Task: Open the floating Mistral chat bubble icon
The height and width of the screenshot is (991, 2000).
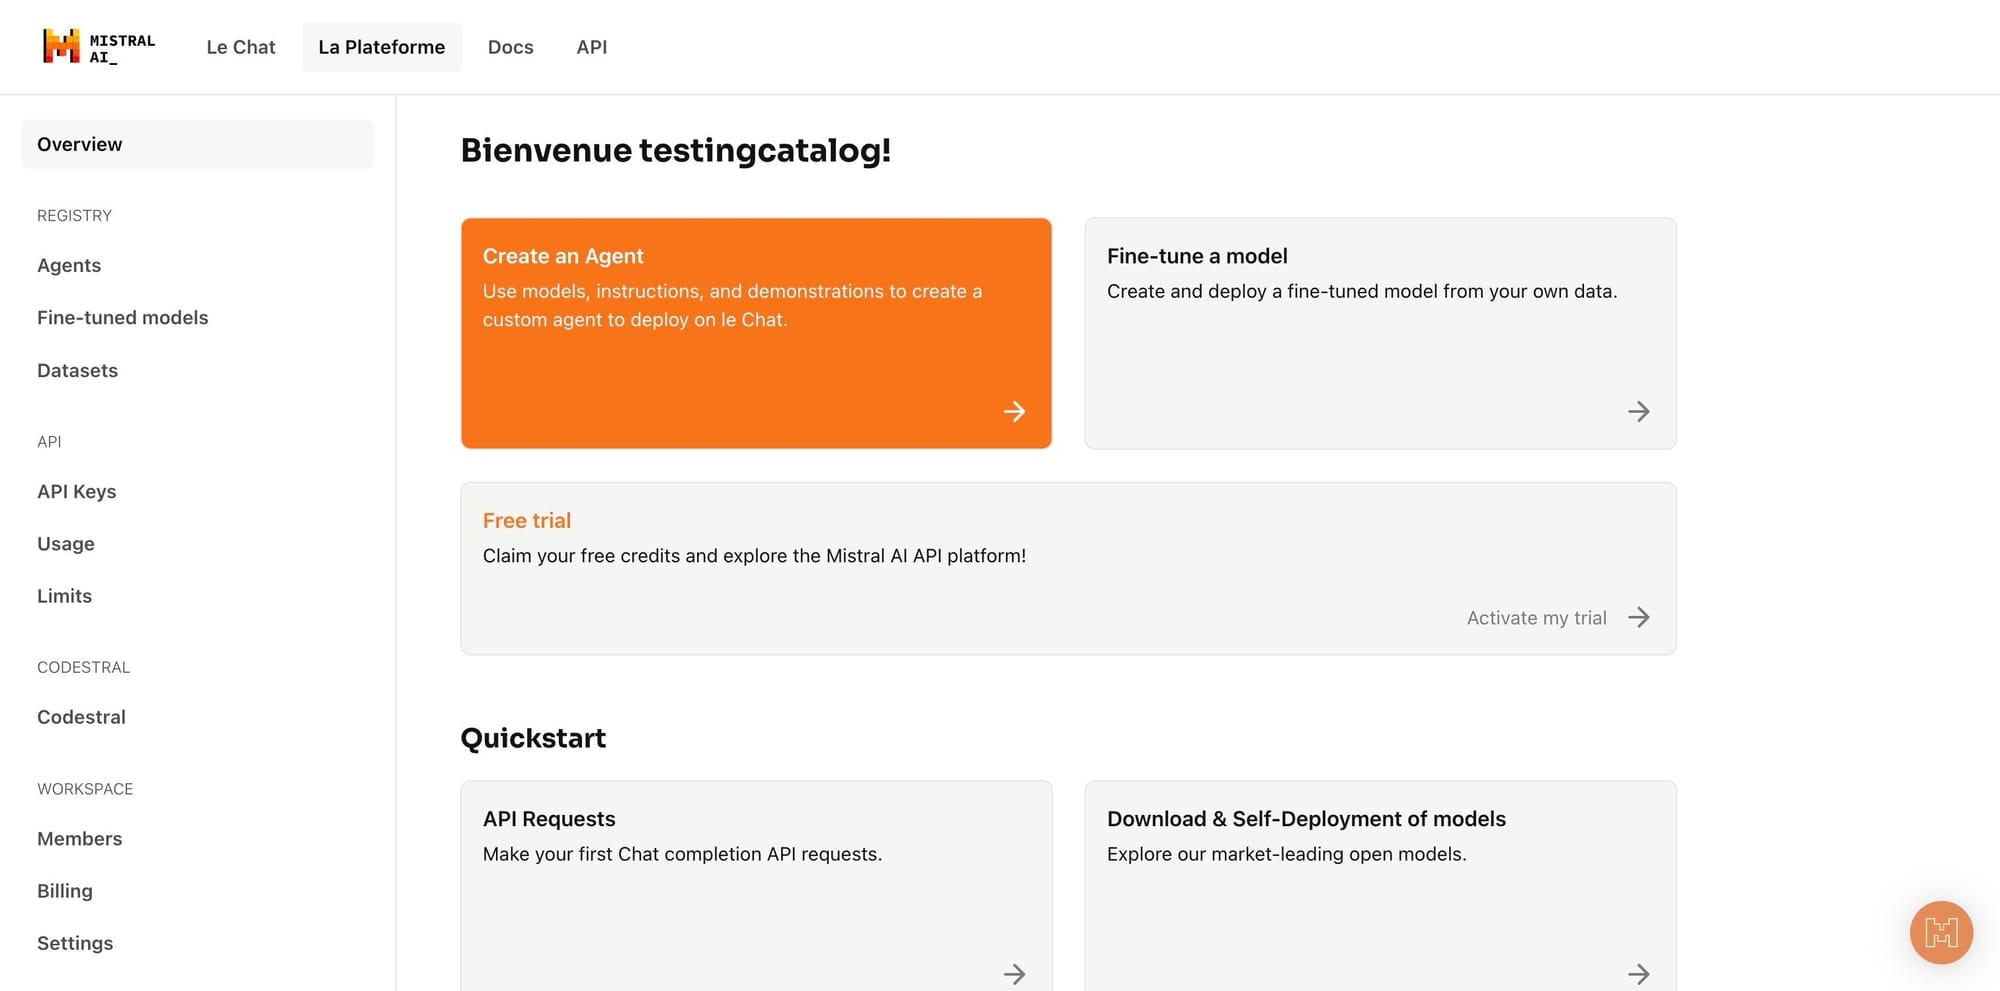Action: click(x=1941, y=933)
